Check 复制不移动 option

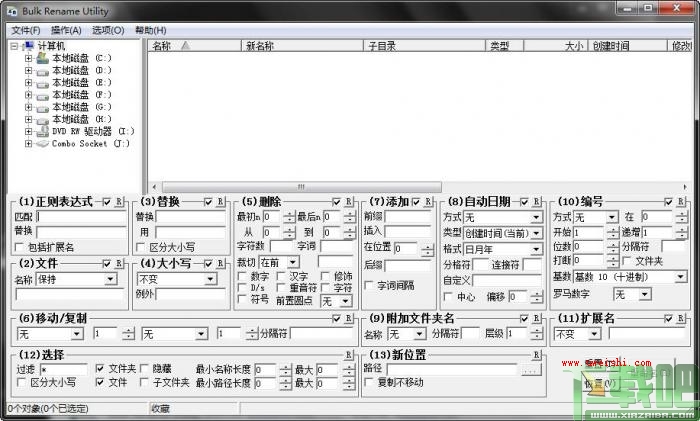(369, 382)
